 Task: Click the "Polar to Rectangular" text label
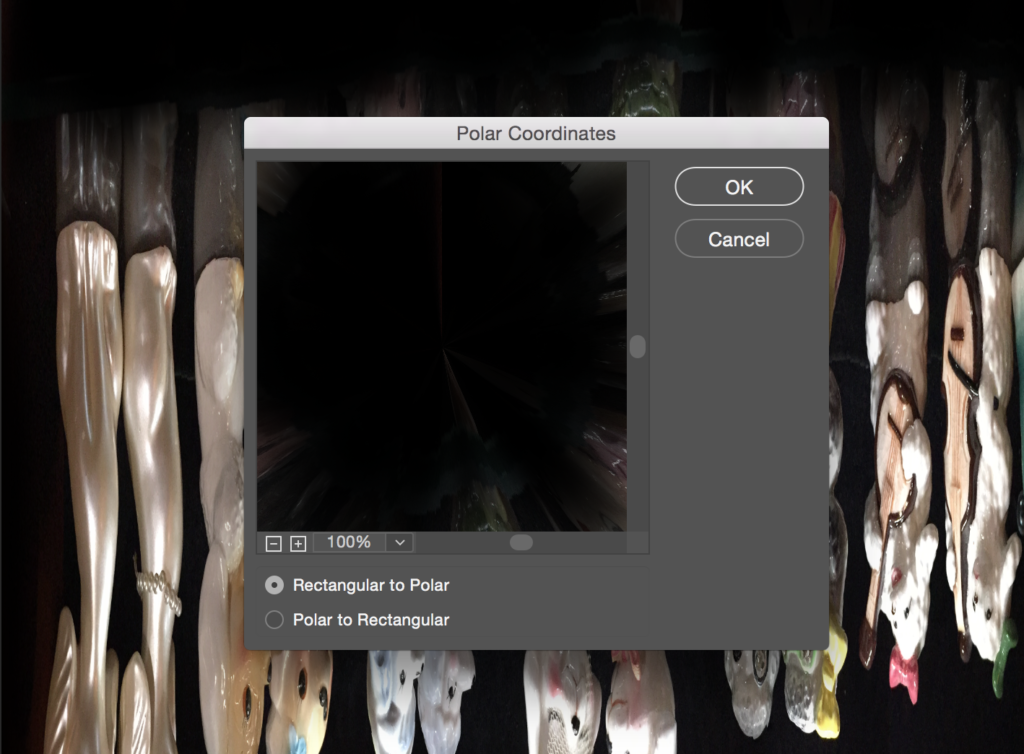[370, 620]
